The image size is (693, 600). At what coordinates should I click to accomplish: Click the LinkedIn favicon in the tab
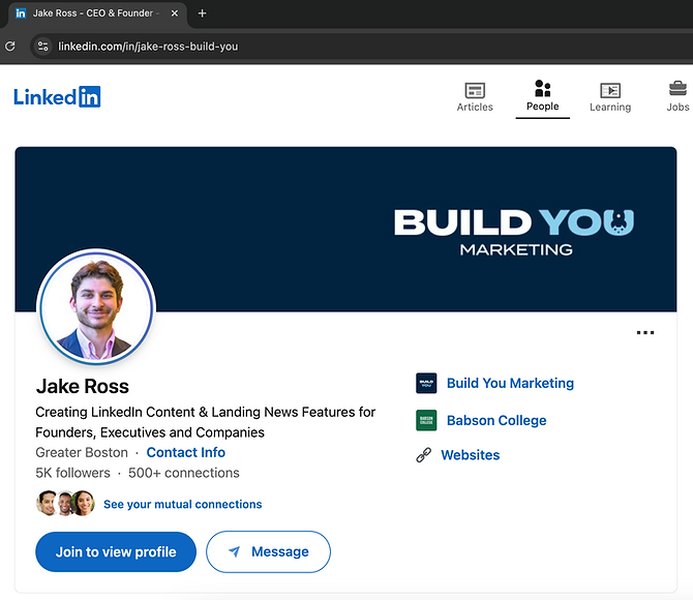click(20, 13)
